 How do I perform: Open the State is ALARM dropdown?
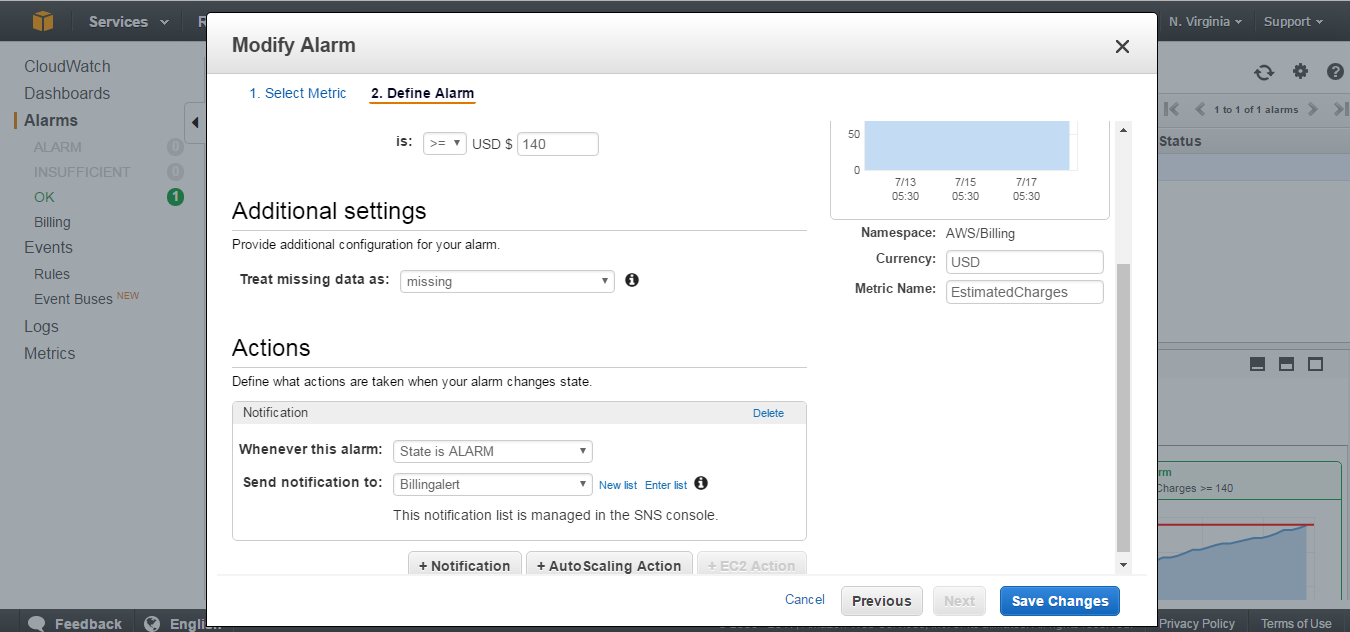[x=493, y=451]
